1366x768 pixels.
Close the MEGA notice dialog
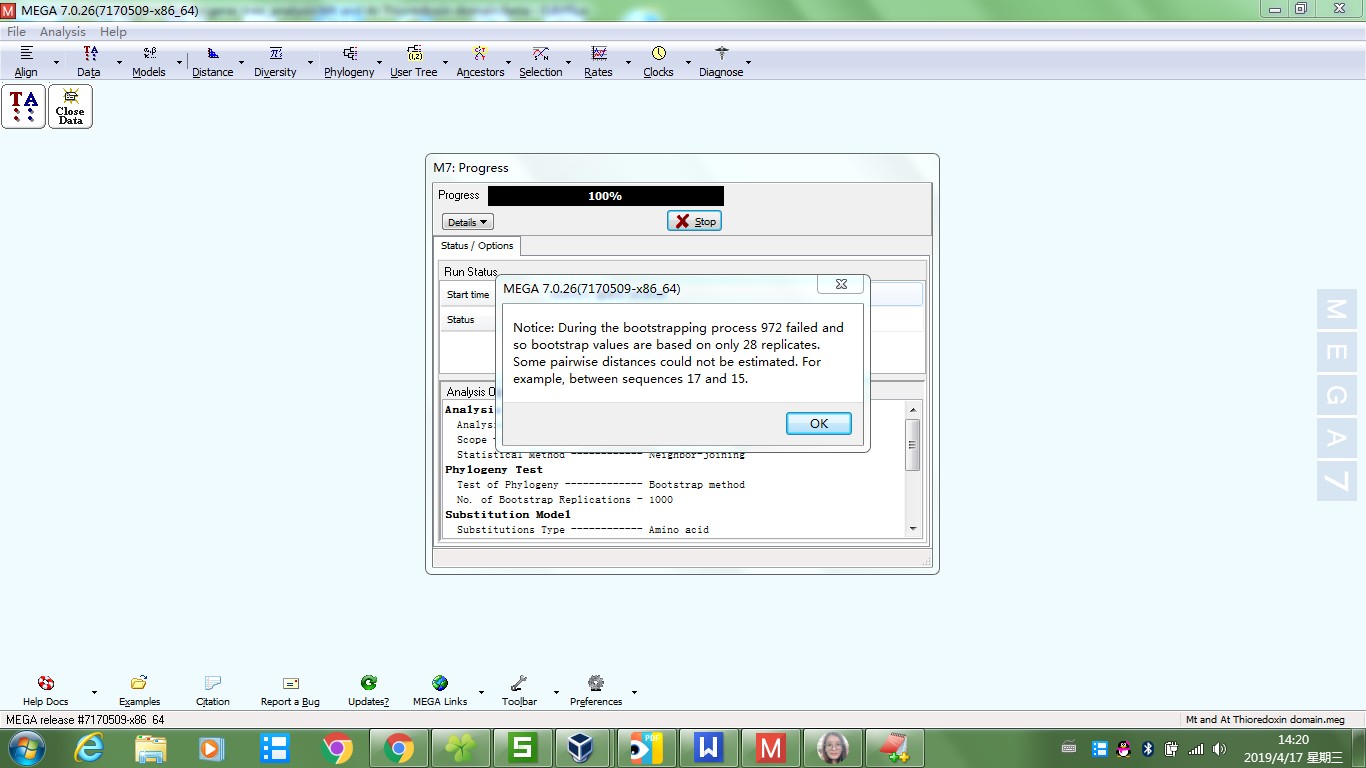click(x=841, y=285)
